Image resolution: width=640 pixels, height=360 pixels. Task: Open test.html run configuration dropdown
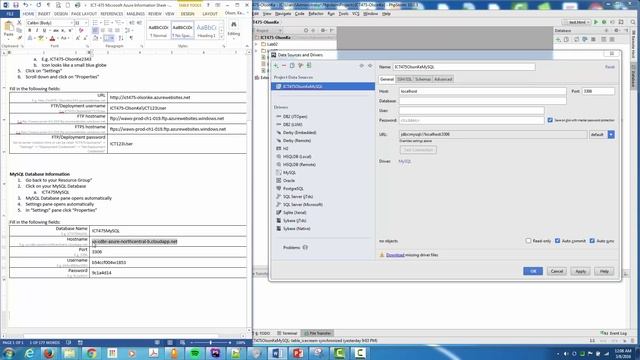[577, 22]
